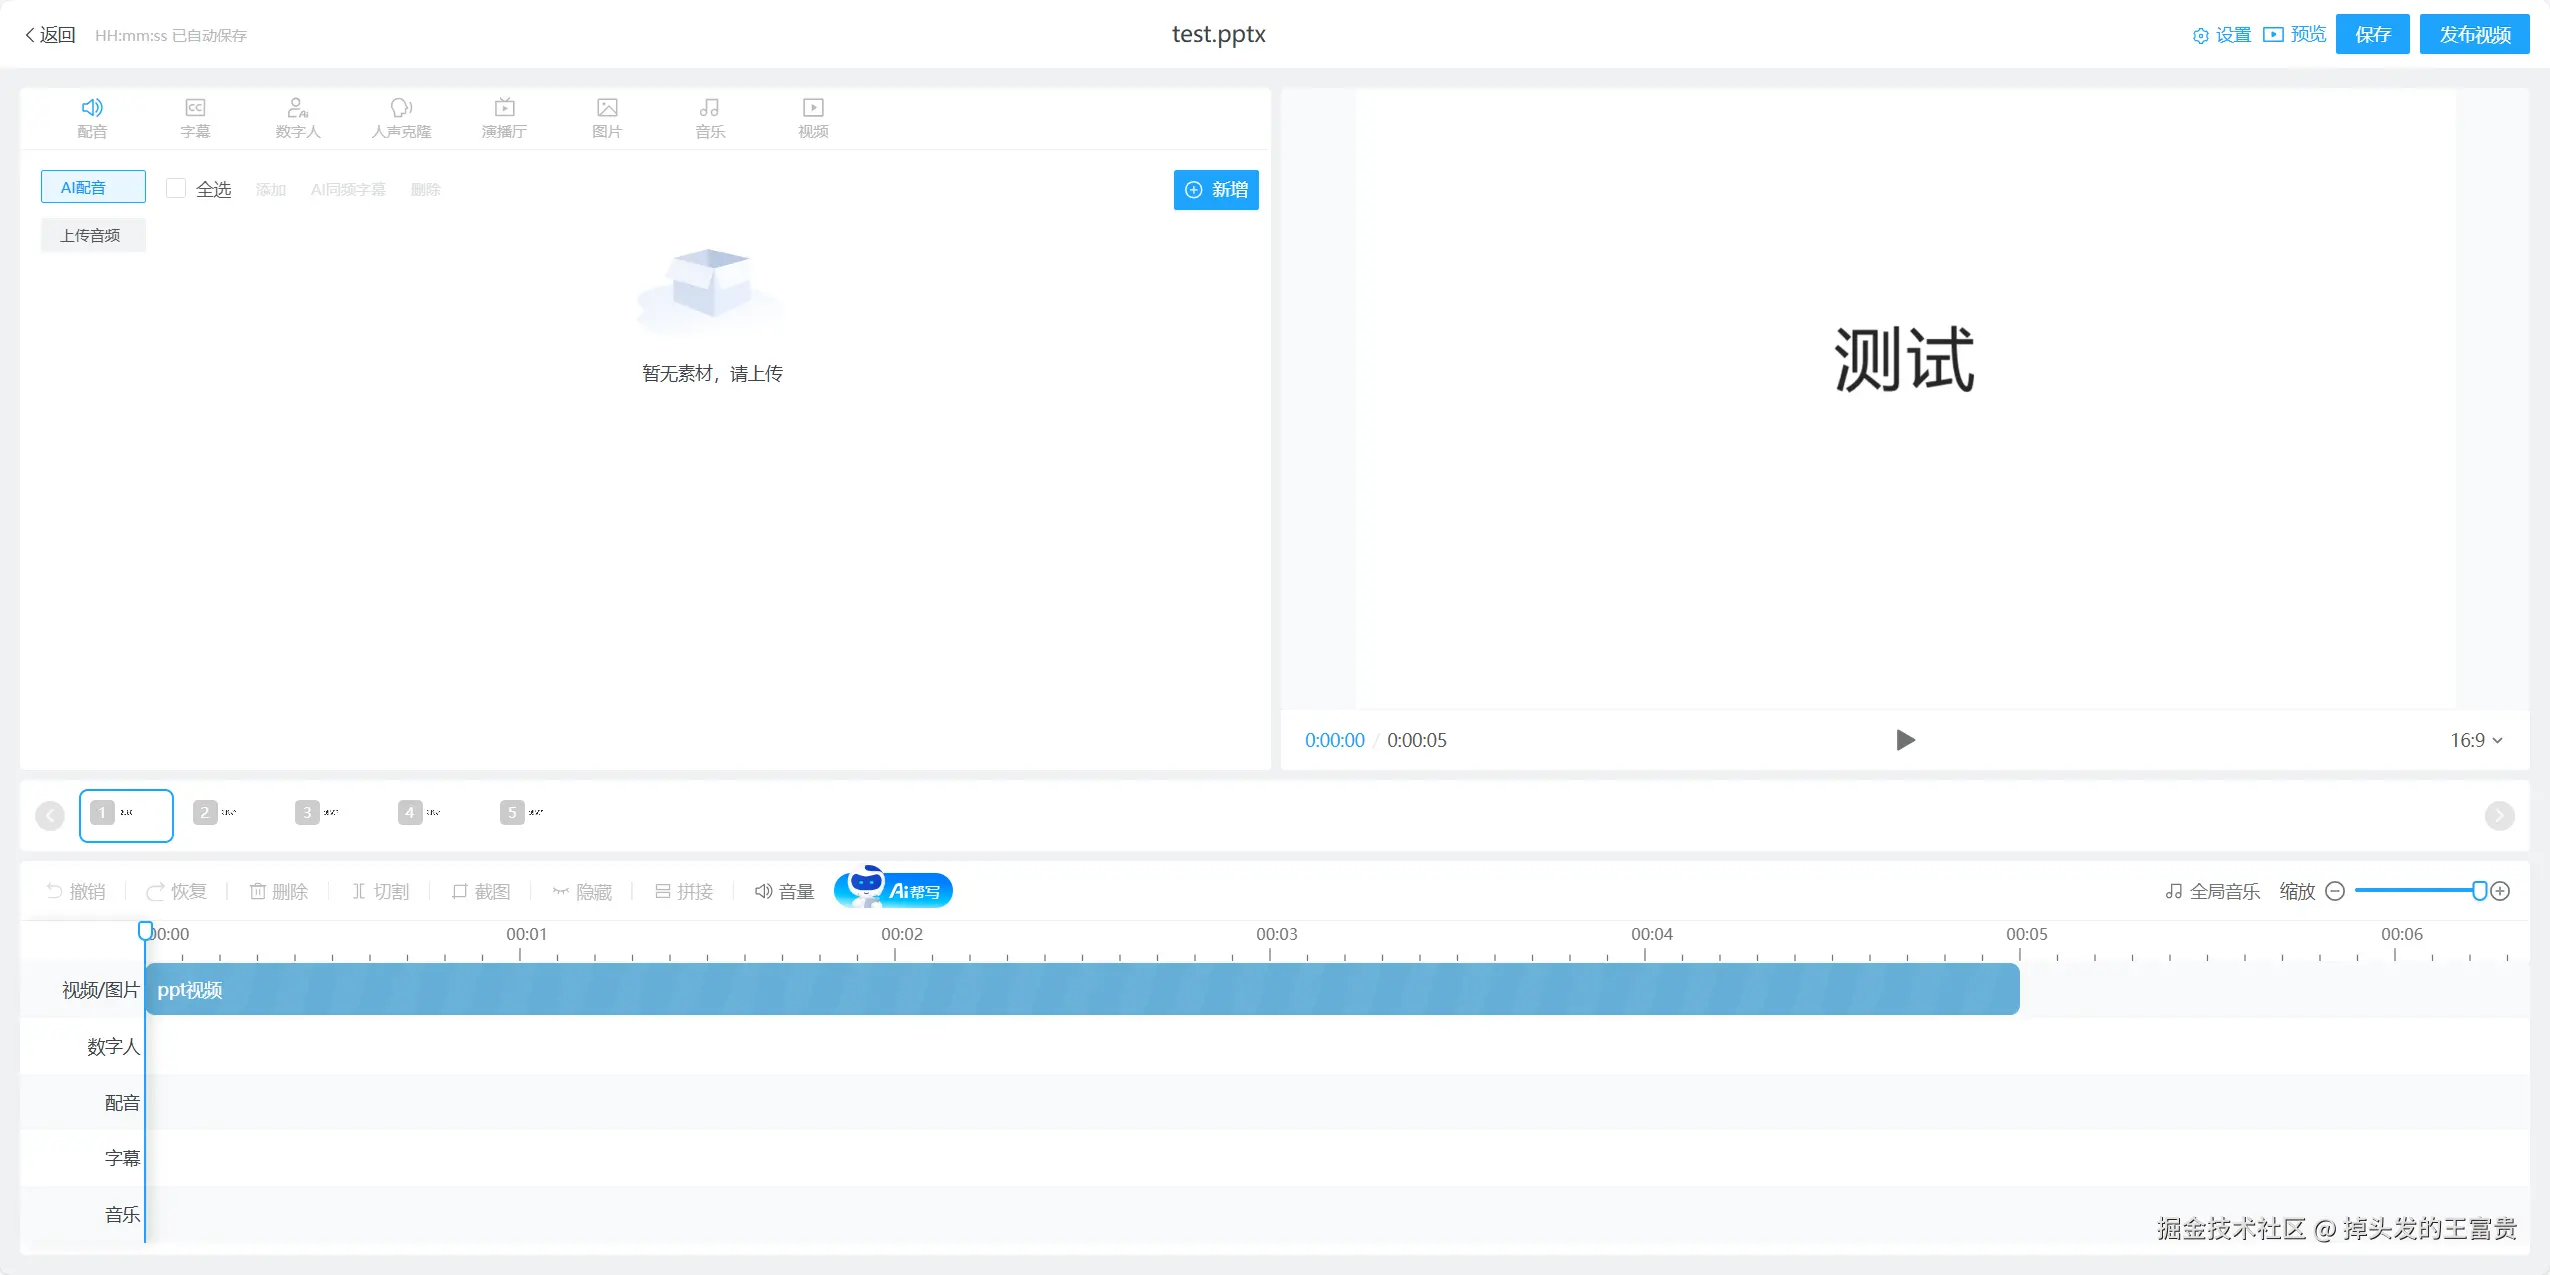Click the 新增 add button
The width and height of the screenshot is (2550, 1275).
1215,190
